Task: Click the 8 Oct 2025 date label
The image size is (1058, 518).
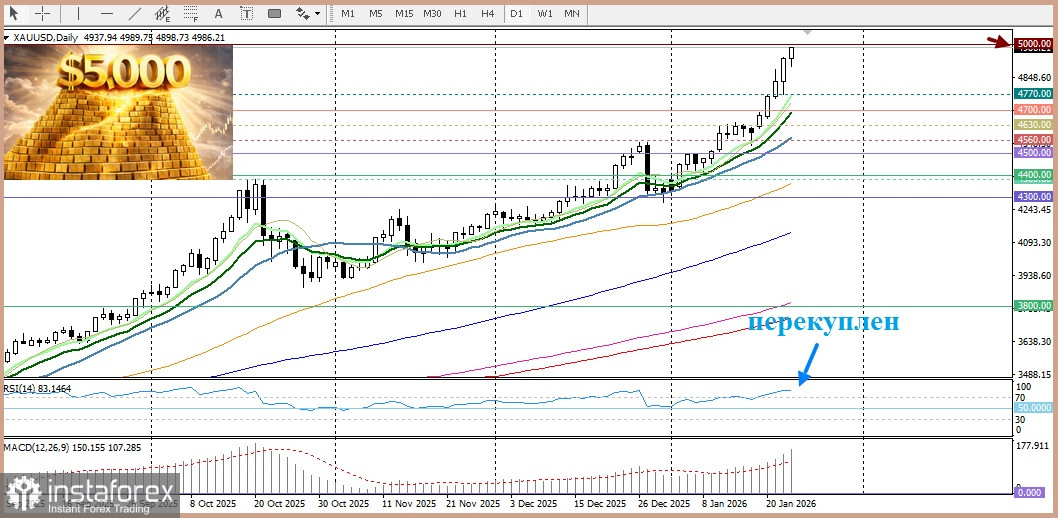Action: coord(214,504)
